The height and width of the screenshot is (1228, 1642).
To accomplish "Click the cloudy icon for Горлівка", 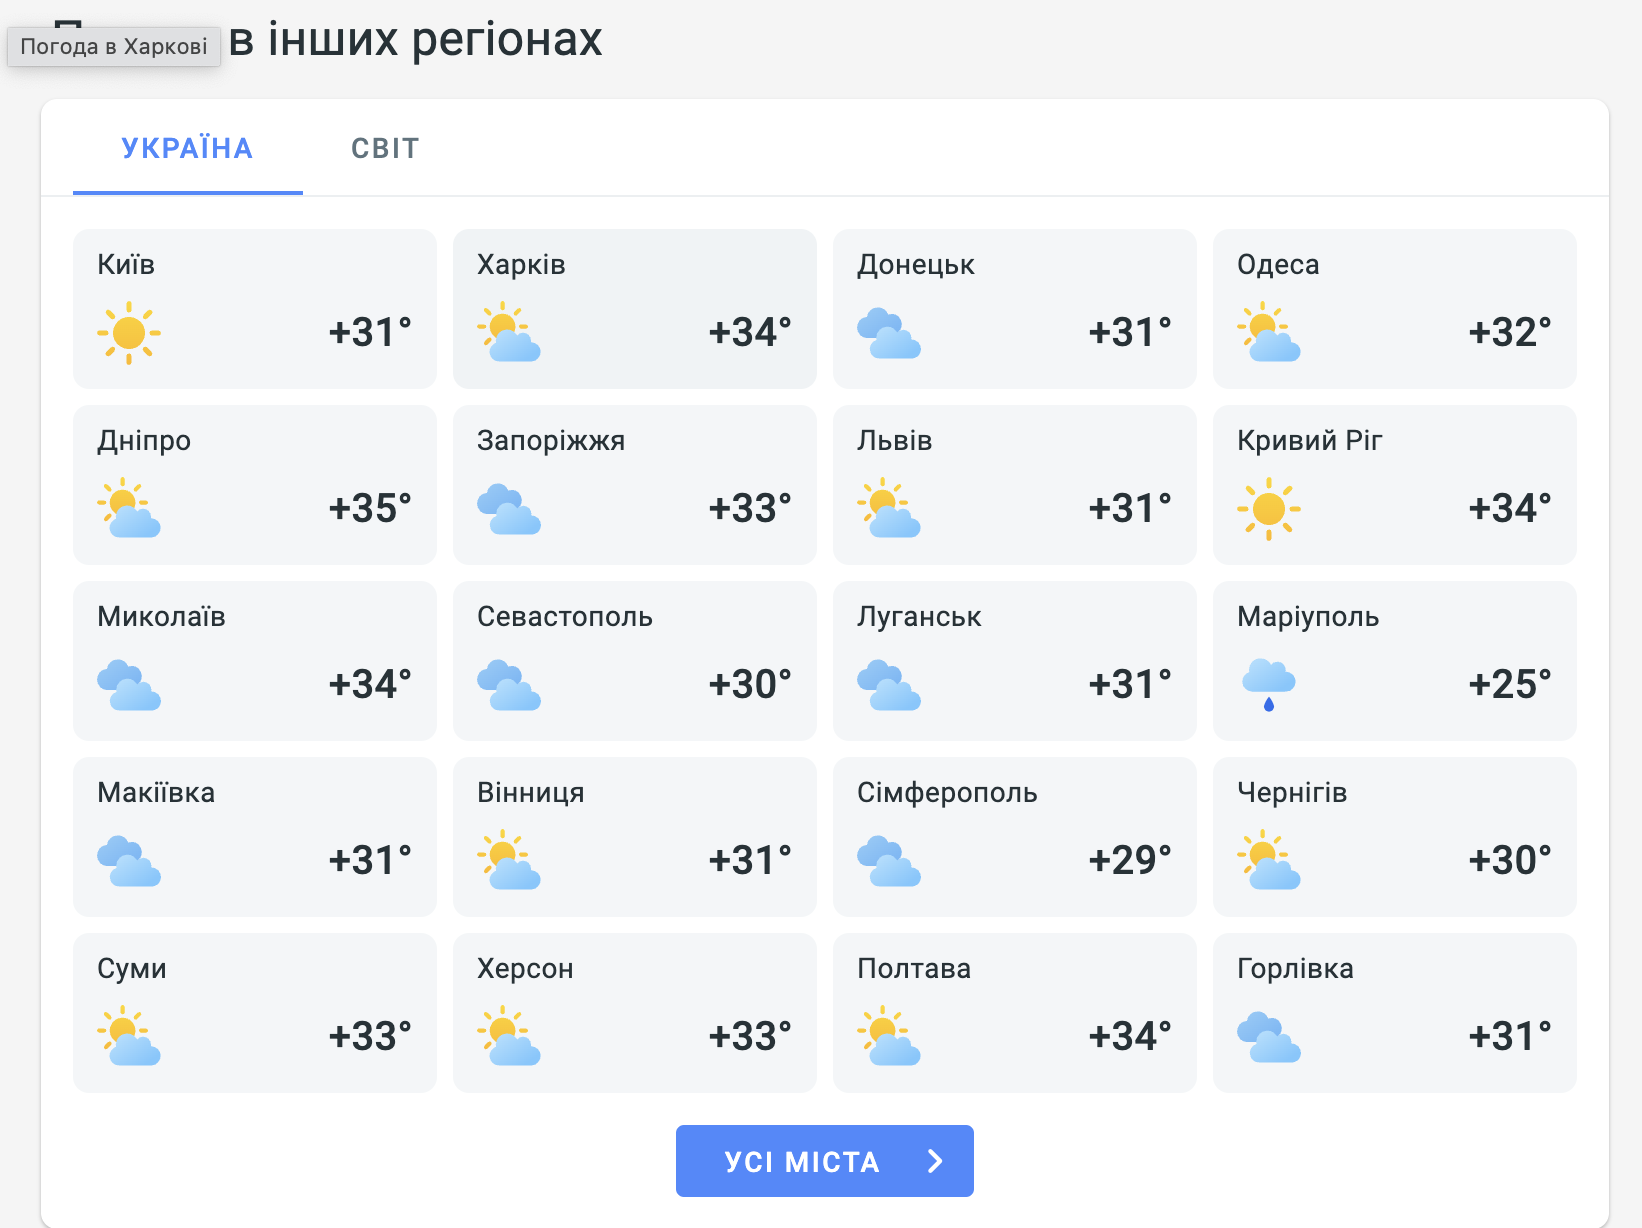I will point(1268,1037).
